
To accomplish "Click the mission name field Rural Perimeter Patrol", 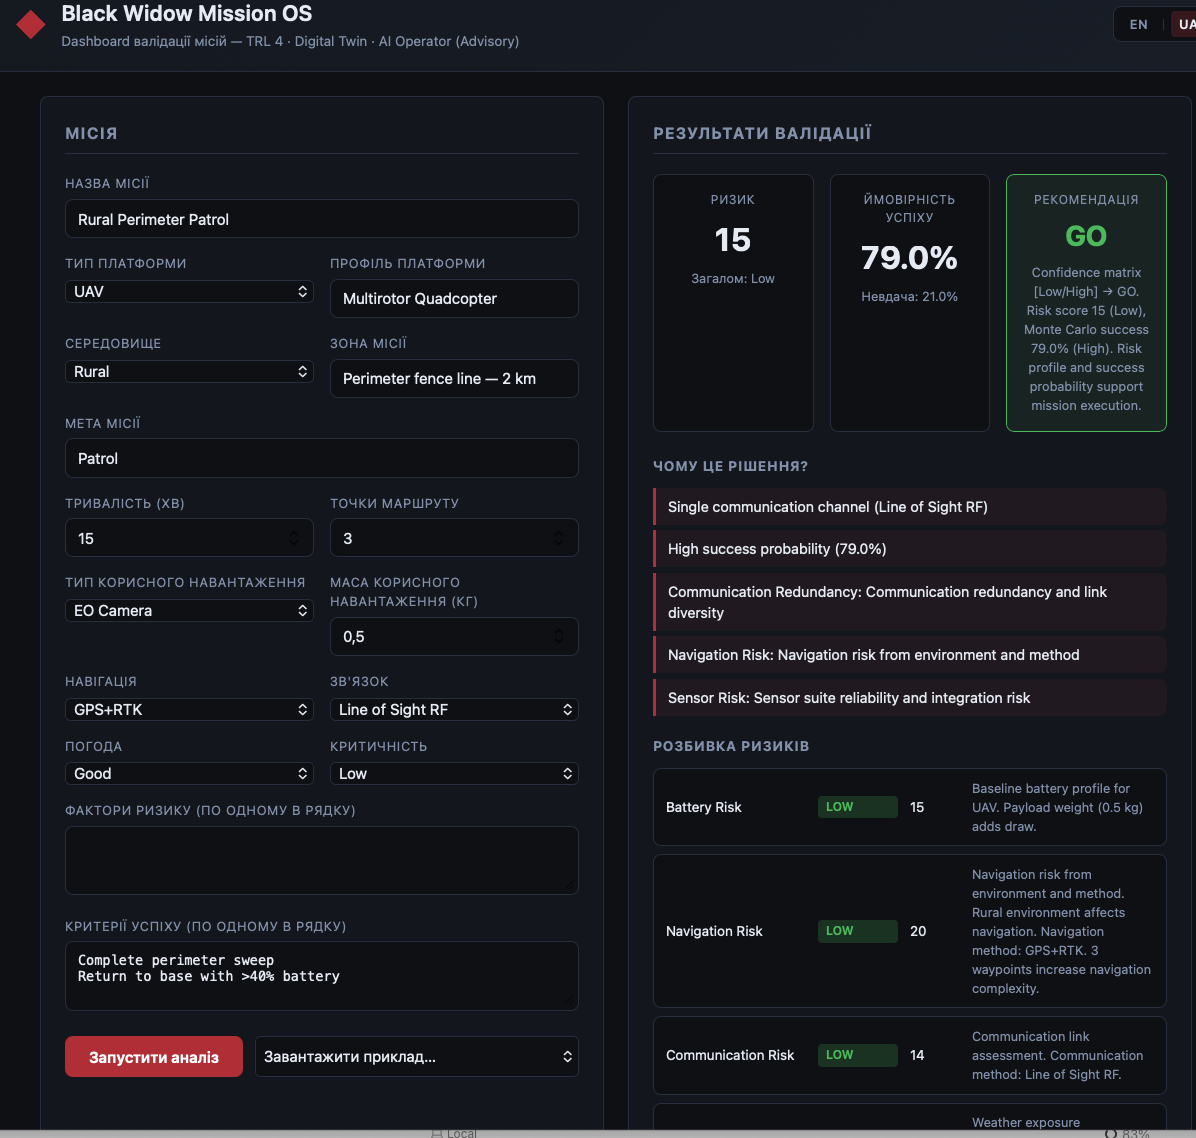I will pyautogui.click(x=321, y=219).
